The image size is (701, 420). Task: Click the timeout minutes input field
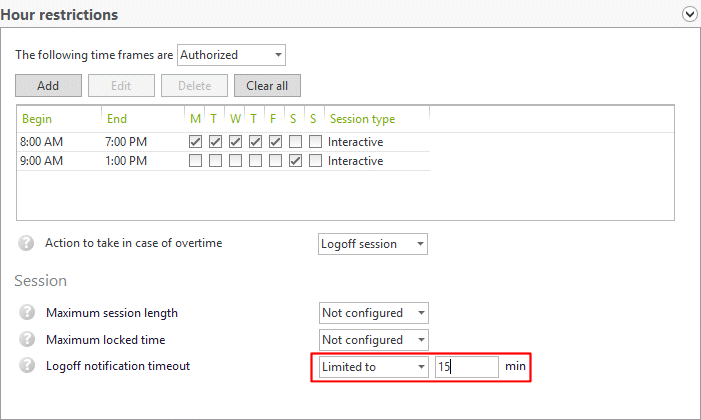466,367
